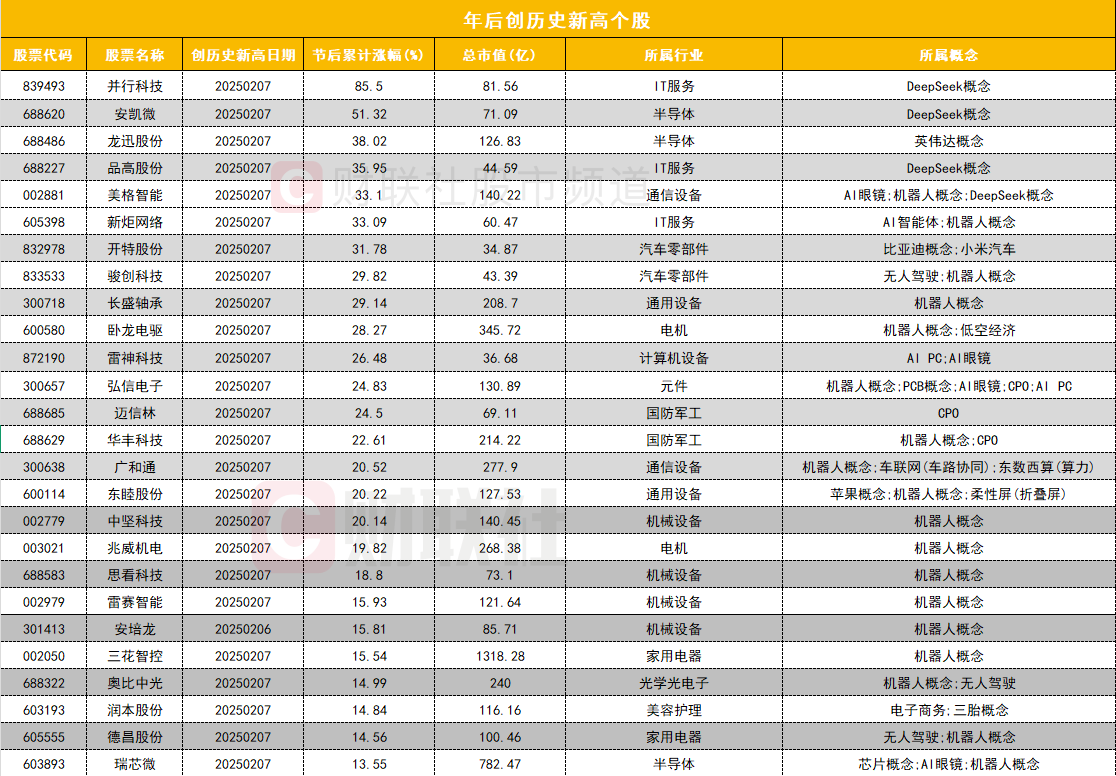Select the 股票名称 column header
This screenshot has width=1116, height=776.
tap(137, 56)
